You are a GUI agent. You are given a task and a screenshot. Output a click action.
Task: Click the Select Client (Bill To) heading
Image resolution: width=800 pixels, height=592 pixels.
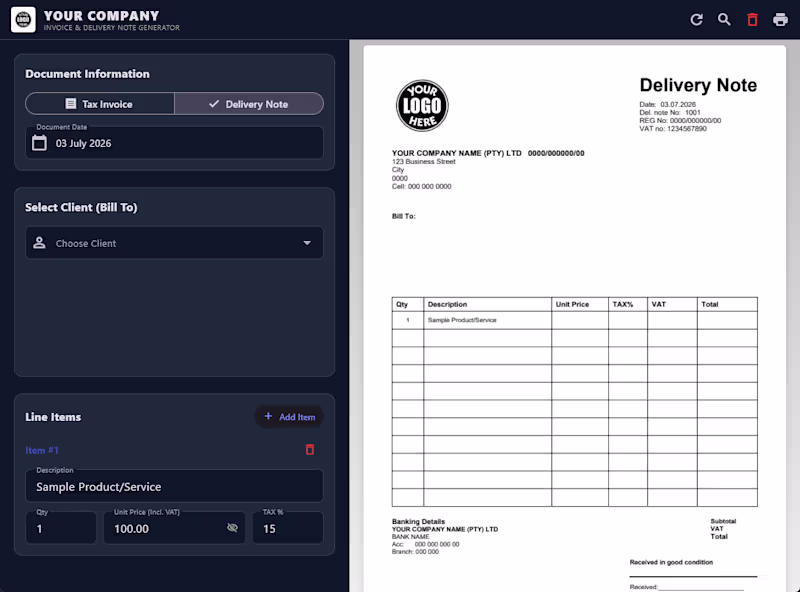coord(81,207)
